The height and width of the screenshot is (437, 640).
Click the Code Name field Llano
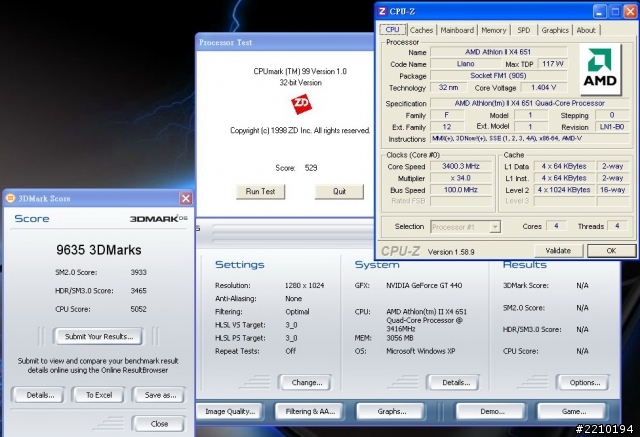click(x=466, y=64)
